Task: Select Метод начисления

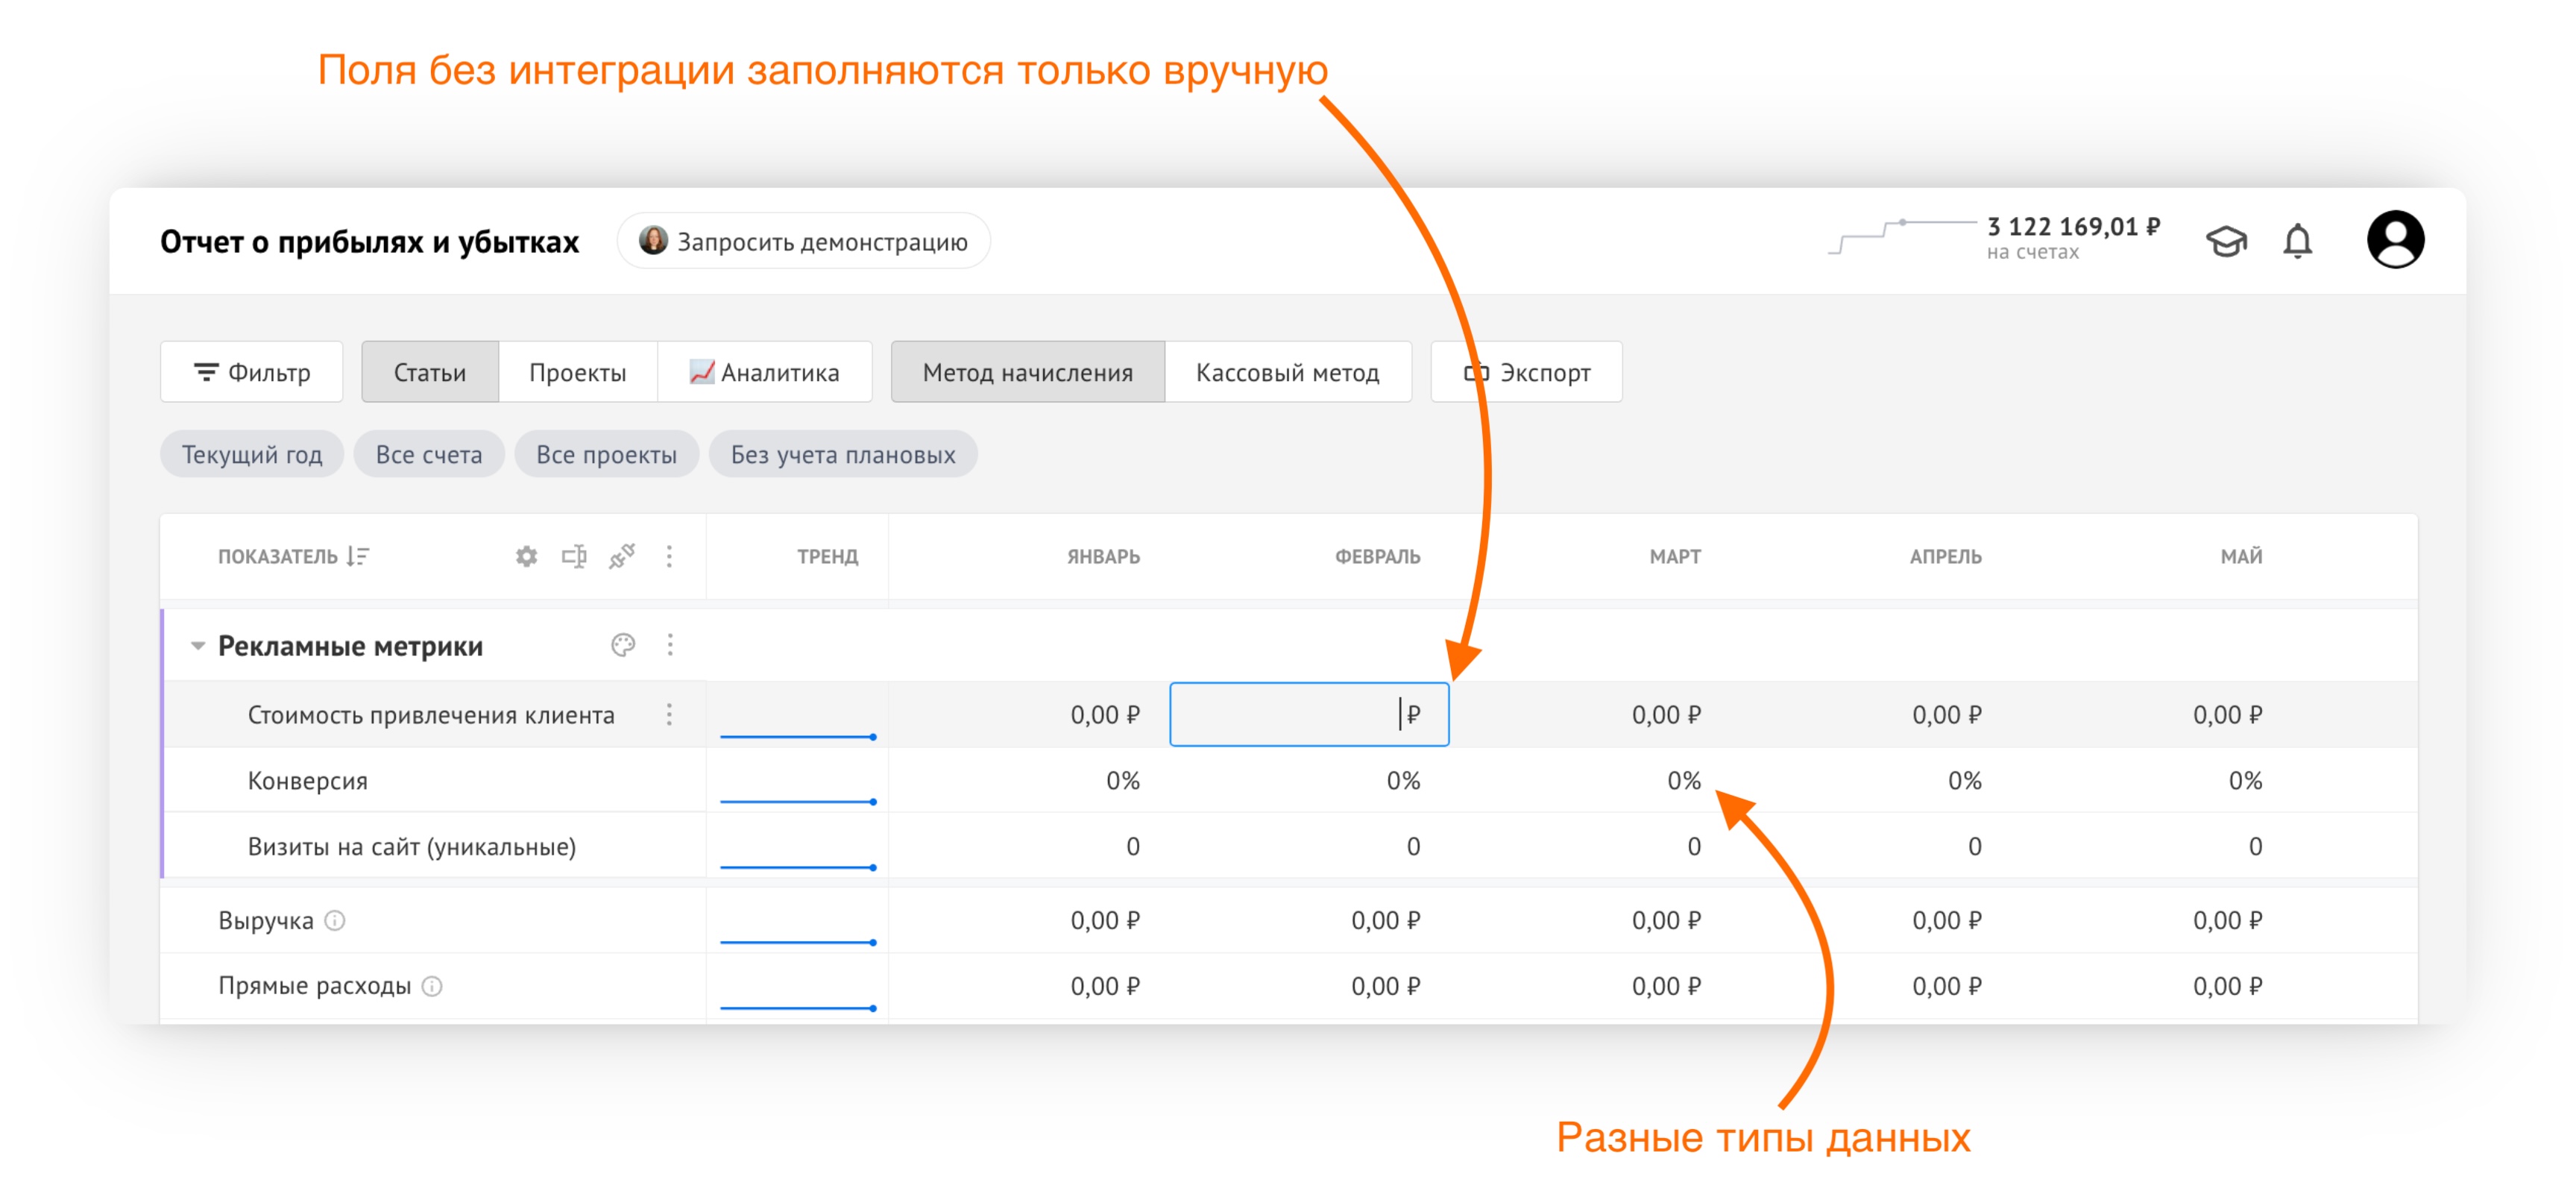Action: pos(1028,372)
